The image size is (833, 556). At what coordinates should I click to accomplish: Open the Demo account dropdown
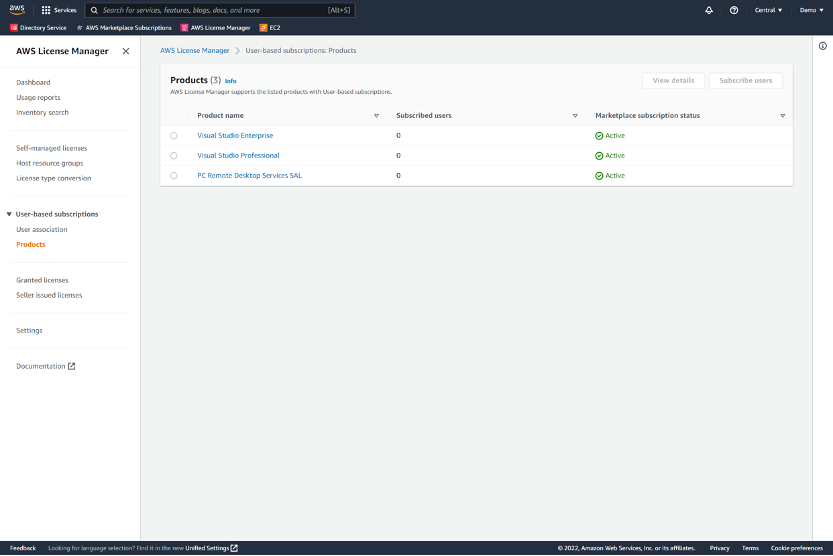pos(811,10)
